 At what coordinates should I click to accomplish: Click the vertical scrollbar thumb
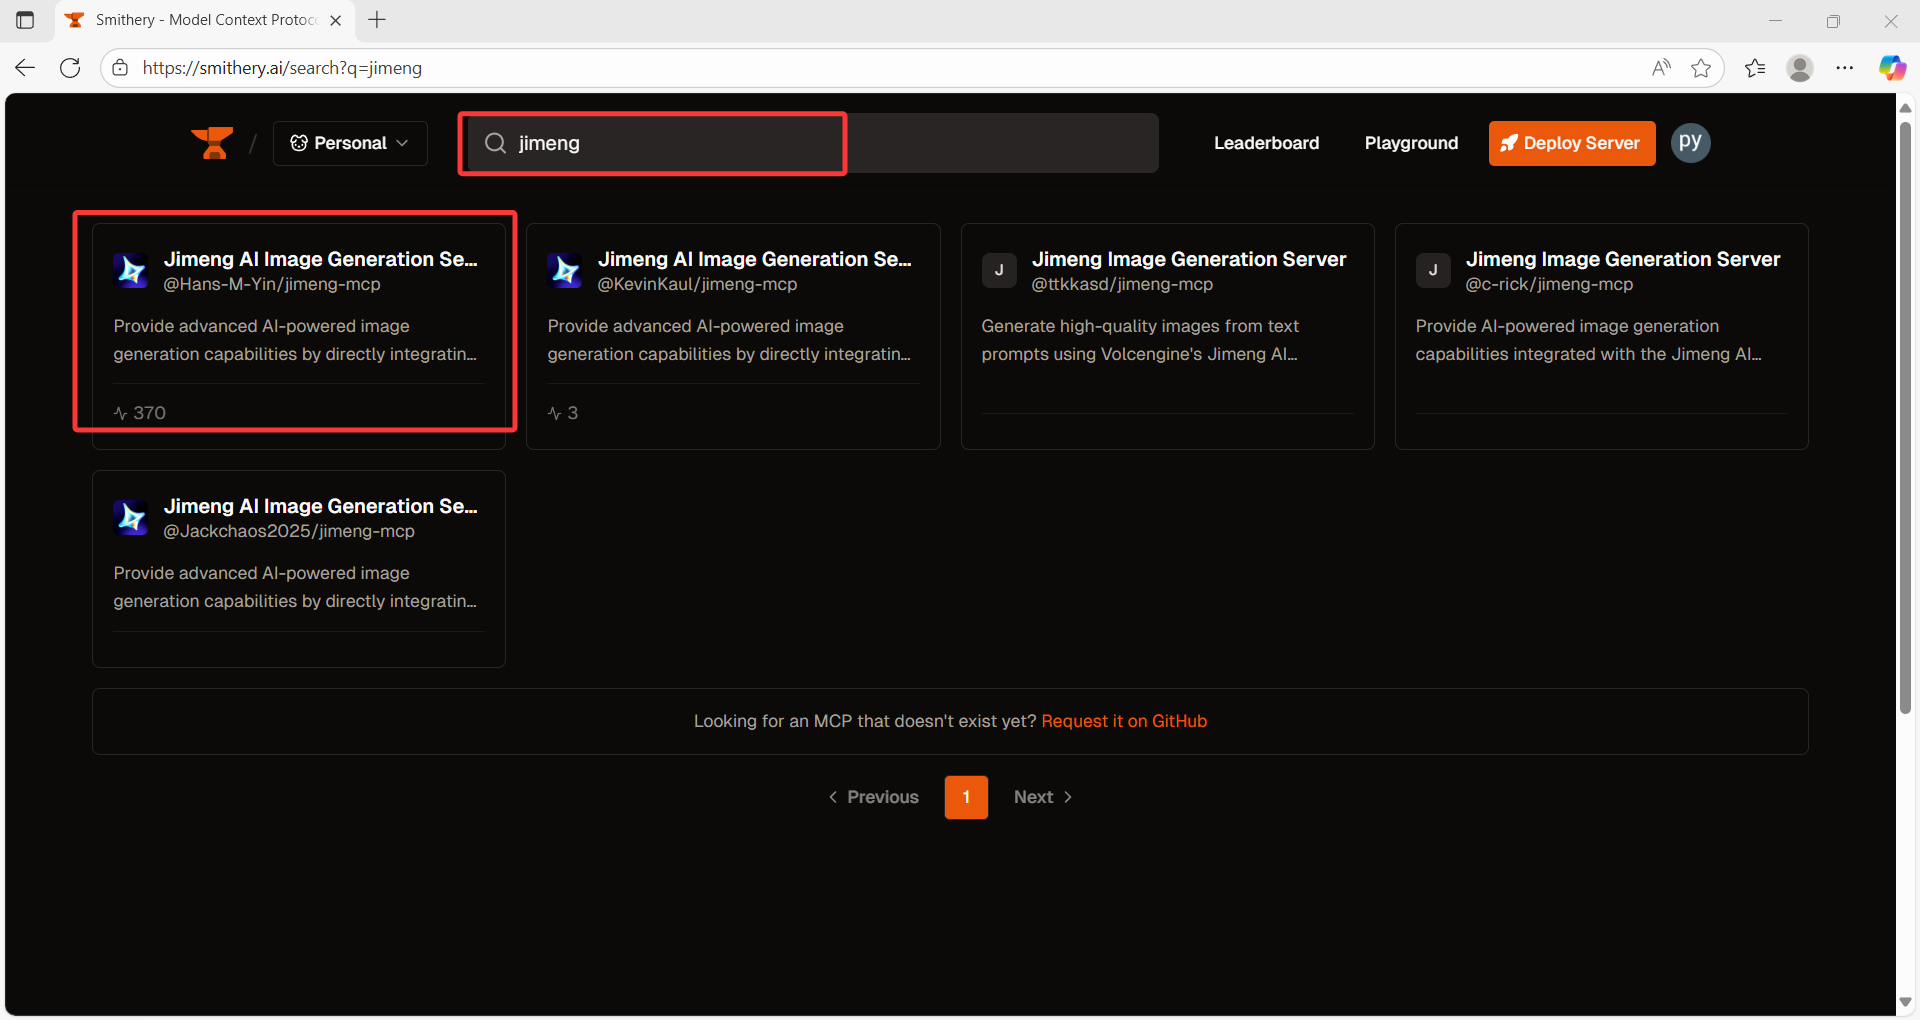point(1906,418)
